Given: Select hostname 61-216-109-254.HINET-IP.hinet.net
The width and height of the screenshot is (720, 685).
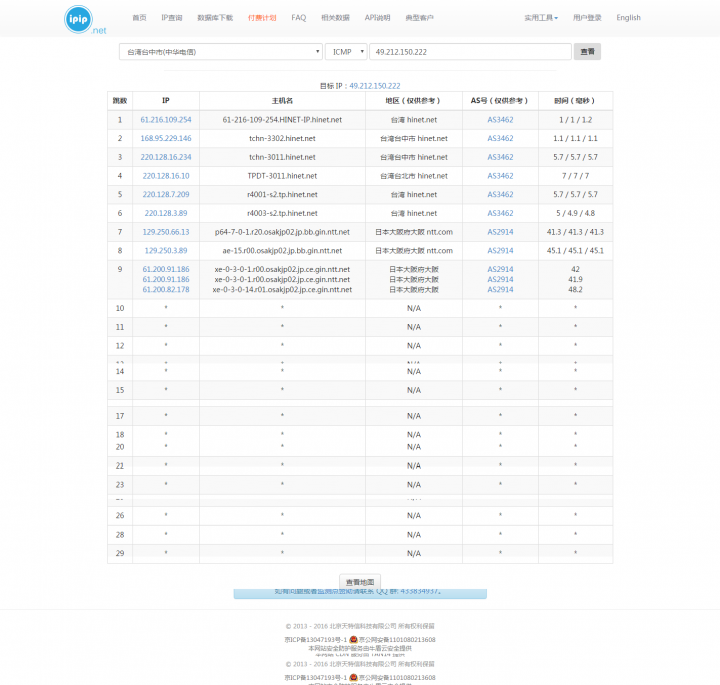Looking at the screenshot, I should (x=282, y=120).
